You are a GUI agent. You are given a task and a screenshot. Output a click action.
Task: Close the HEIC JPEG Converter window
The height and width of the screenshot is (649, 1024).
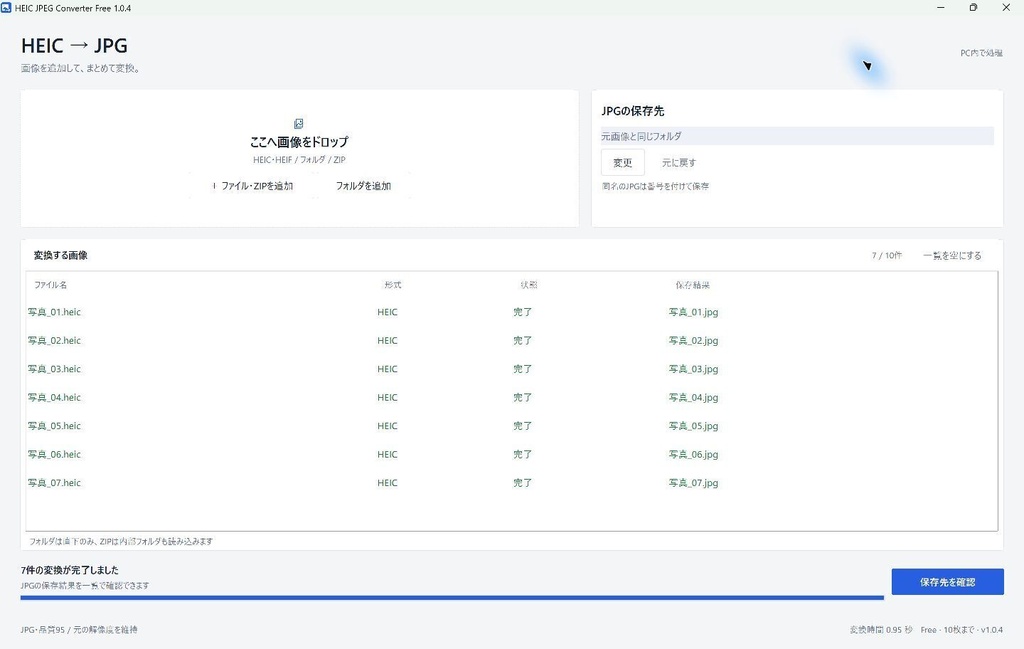(1006, 8)
